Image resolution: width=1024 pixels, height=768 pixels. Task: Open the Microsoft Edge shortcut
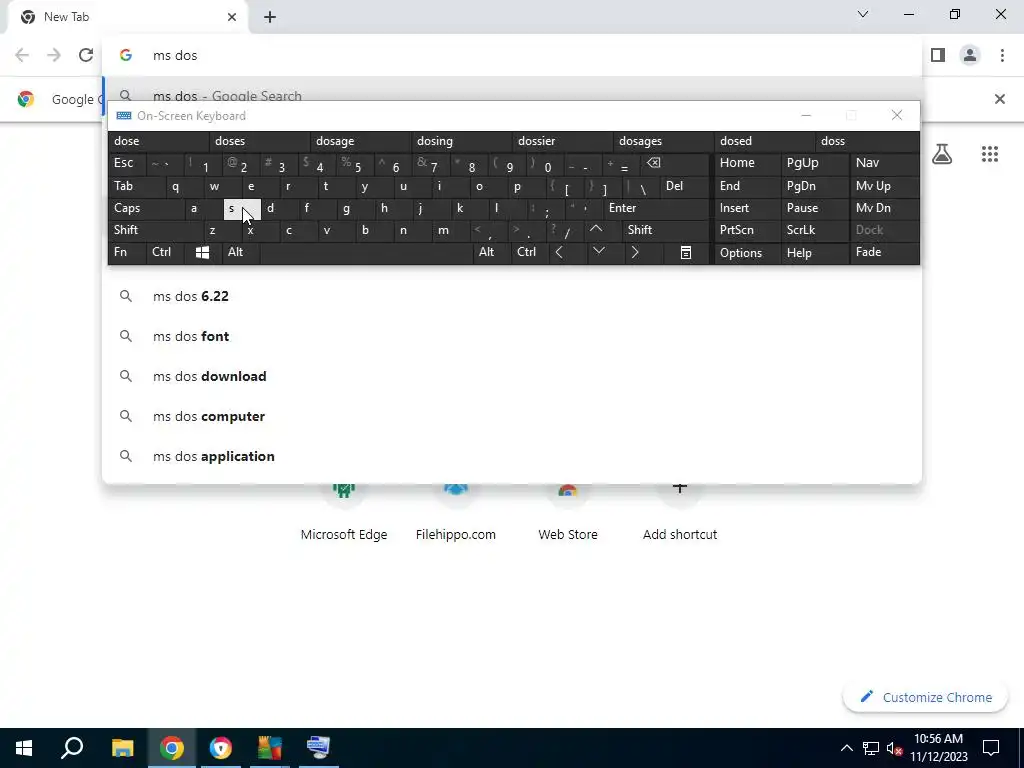(x=344, y=513)
